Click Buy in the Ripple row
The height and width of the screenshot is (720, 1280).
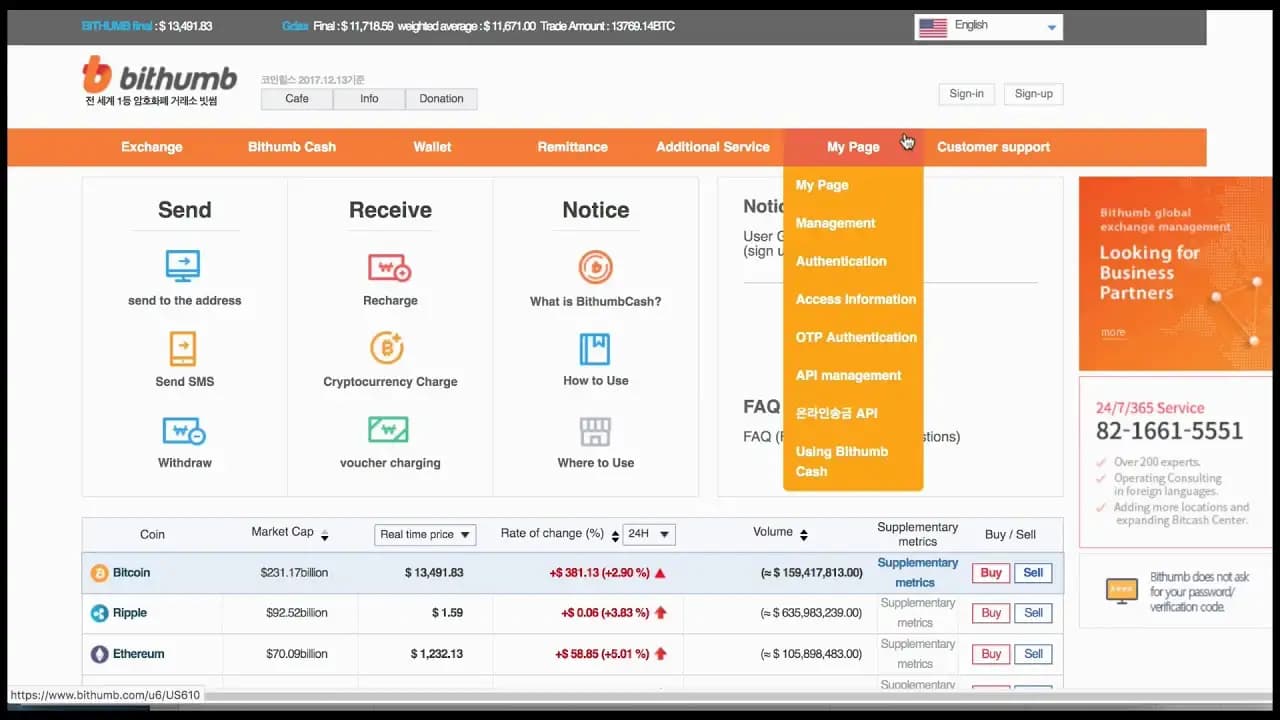pos(991,613)
